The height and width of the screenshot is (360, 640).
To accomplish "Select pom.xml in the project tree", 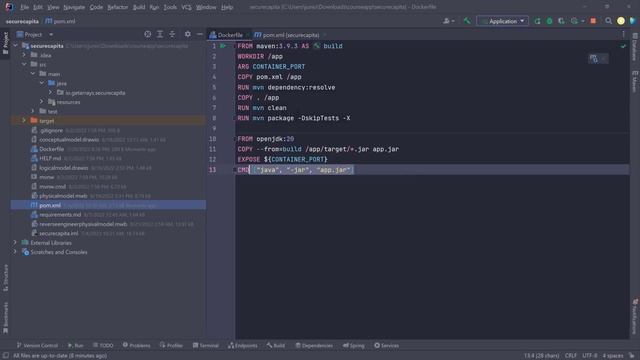I will tap(50, 205).
